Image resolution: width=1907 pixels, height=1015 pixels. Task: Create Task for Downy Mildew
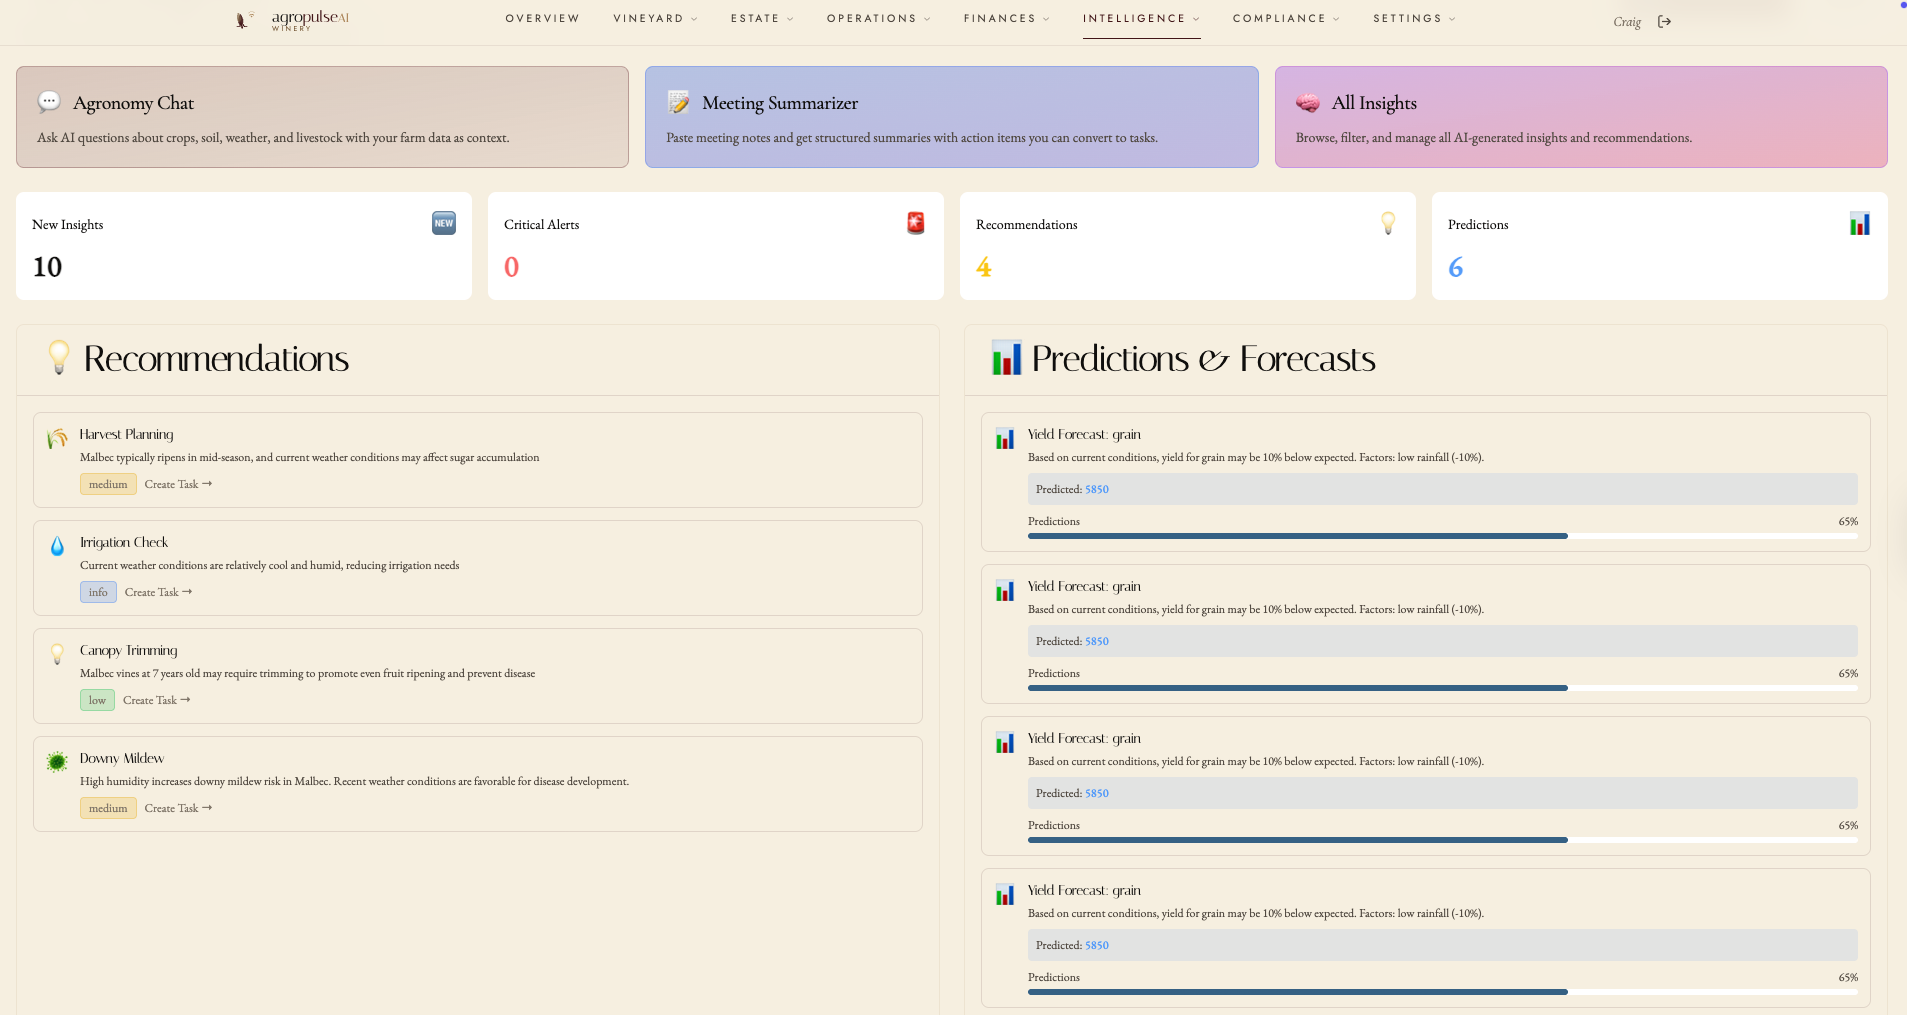pyautogui.click(x=178, y=808)
